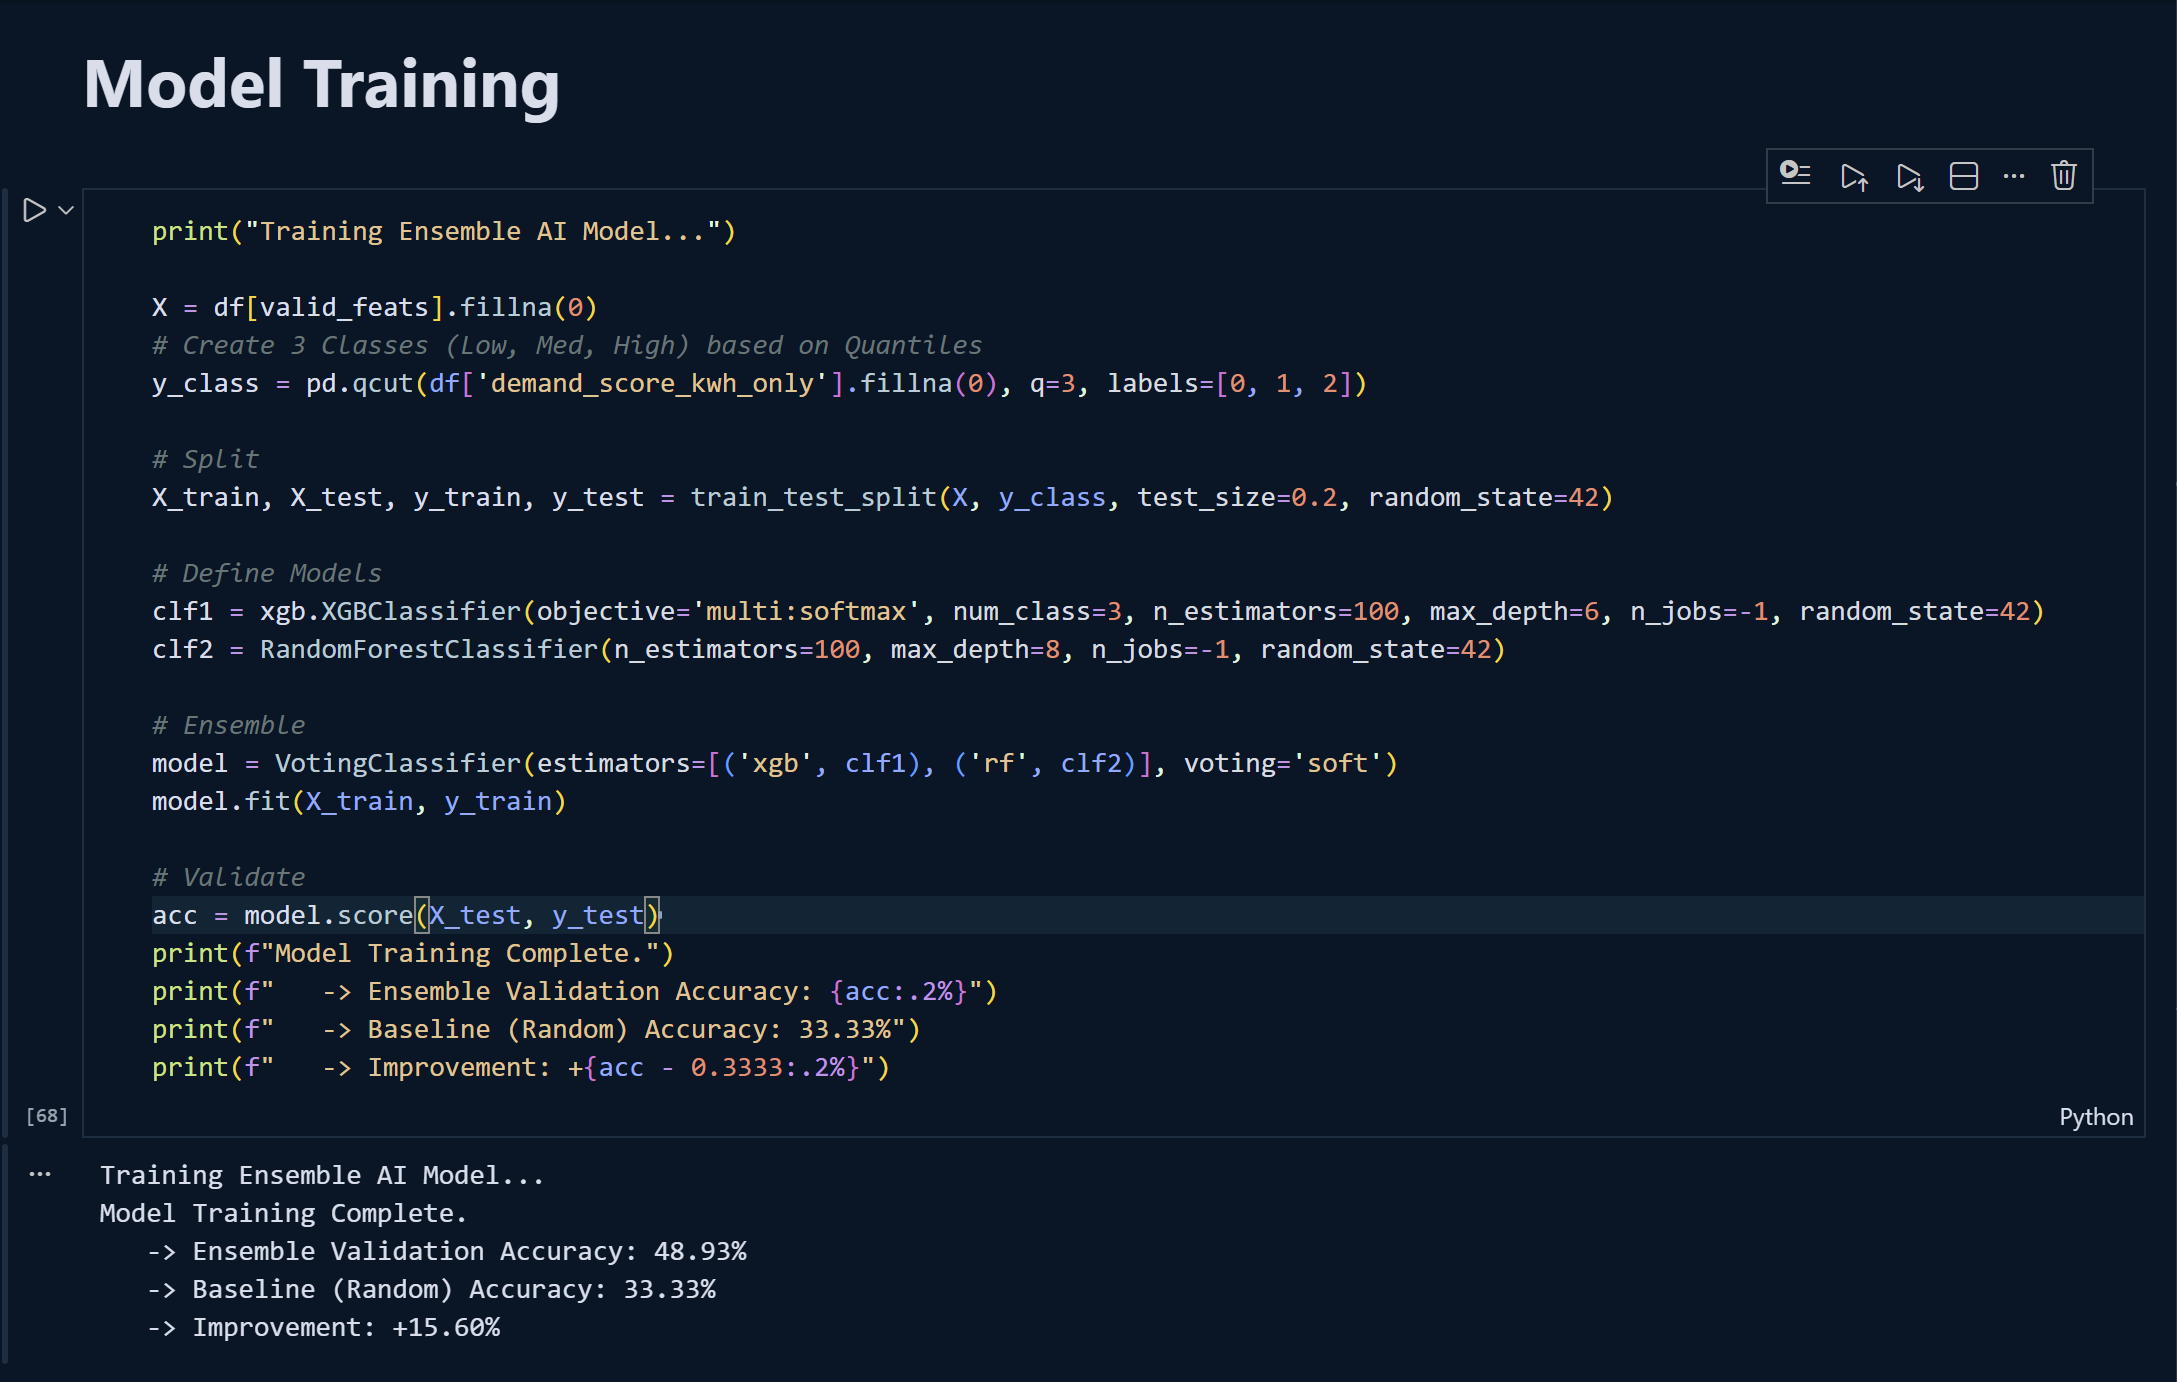The width and height of the screenshot is (2177, 1382).
Task: Run the Model Training code cell
Action: coord(34,210)
